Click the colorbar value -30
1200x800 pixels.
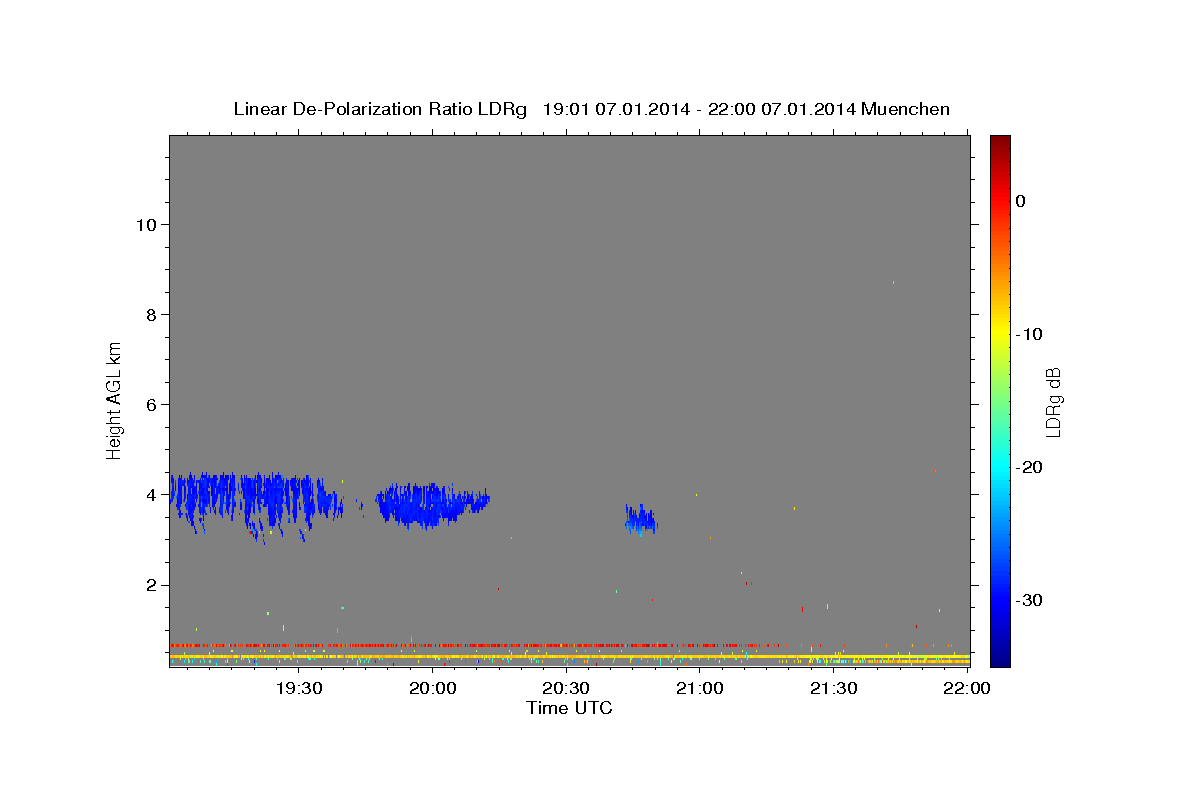1030,600
